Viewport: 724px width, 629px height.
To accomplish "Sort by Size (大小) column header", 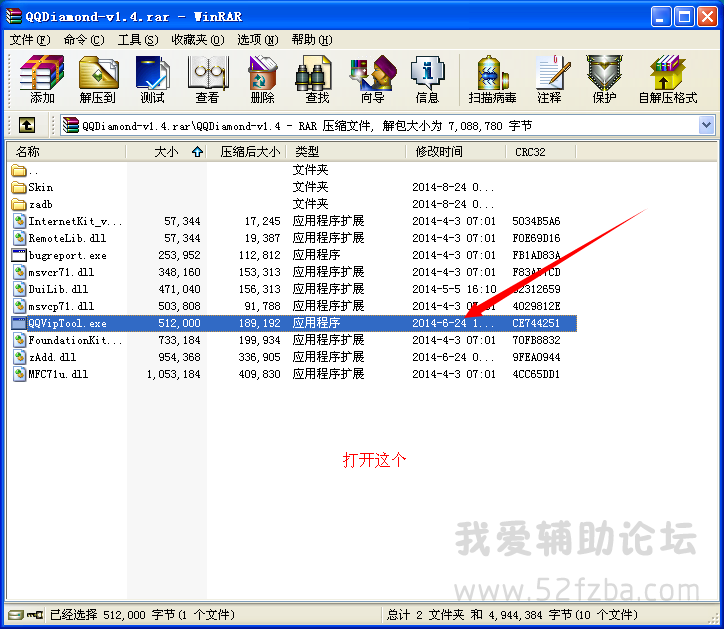I will [x=166, y=151].
